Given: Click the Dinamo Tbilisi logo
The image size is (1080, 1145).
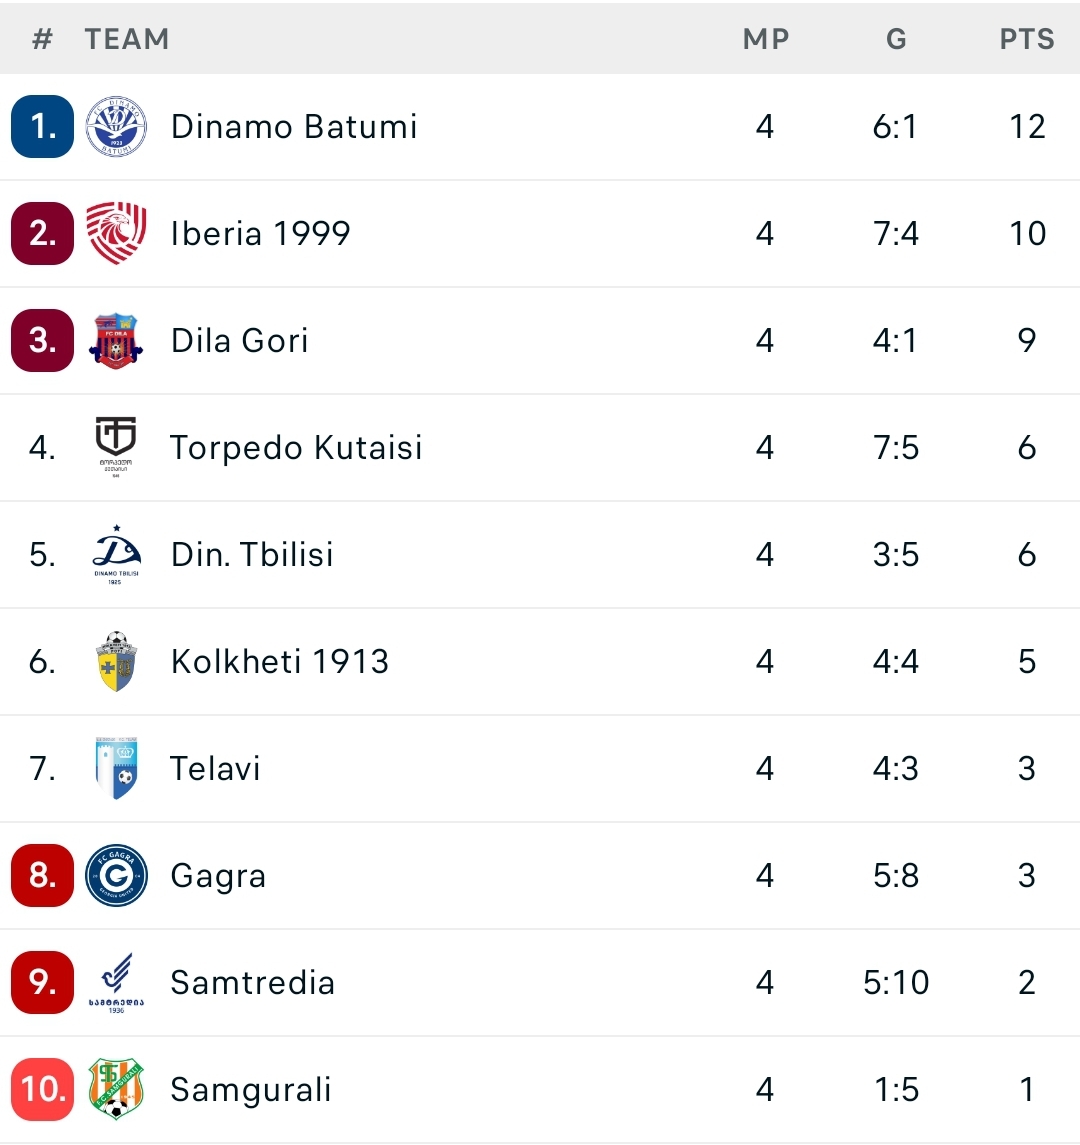Looking at the screenshot, I should click(116, 554).
